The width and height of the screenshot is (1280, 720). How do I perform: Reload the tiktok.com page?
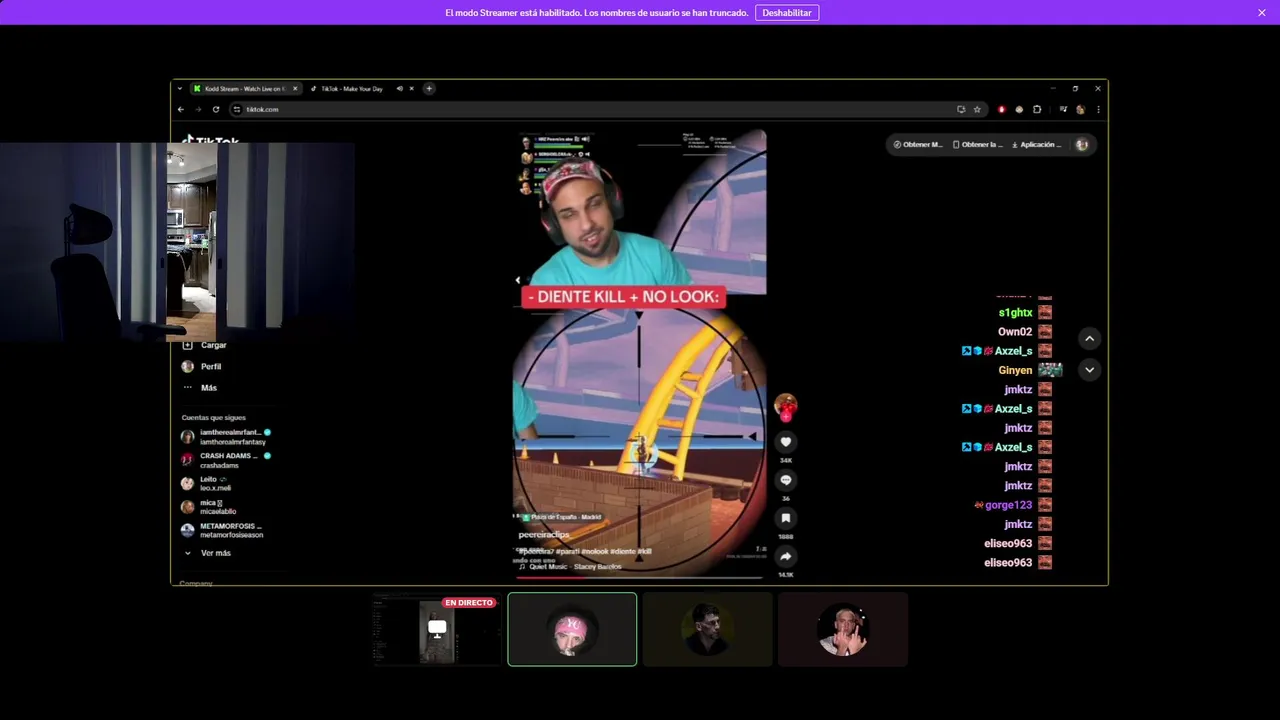coord(216,109)
